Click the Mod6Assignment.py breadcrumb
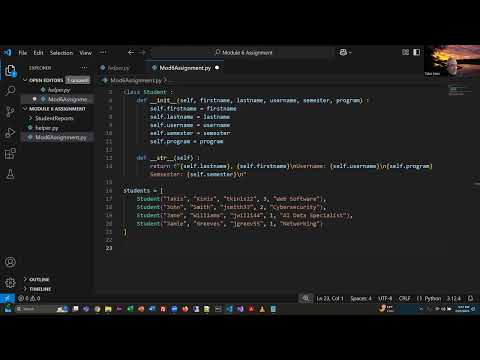The height and width of the screenshot is (360, 480). pyautogui.click(x=136, y=80)
